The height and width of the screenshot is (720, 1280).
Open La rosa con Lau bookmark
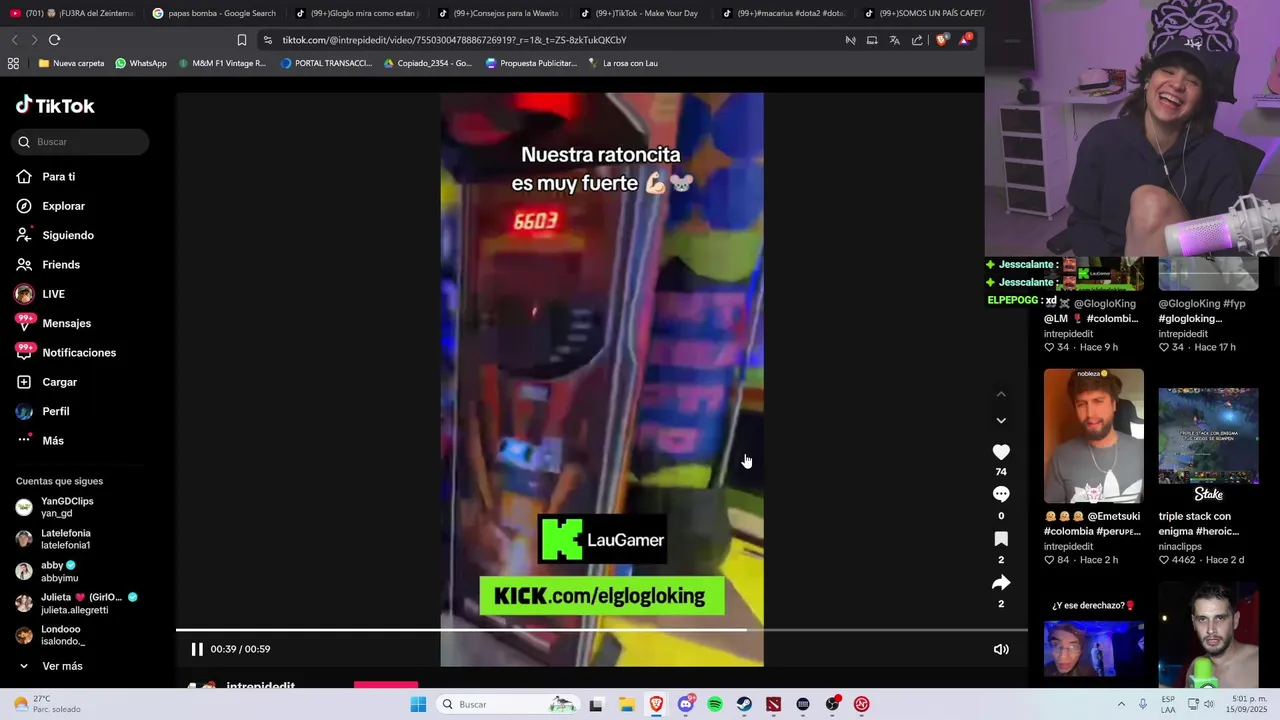pos(622,63)
